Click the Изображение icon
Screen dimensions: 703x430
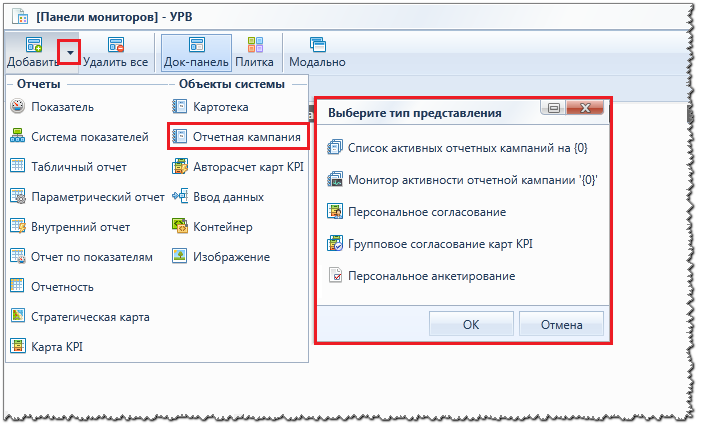pyautogui.click(x=179, y=256)
